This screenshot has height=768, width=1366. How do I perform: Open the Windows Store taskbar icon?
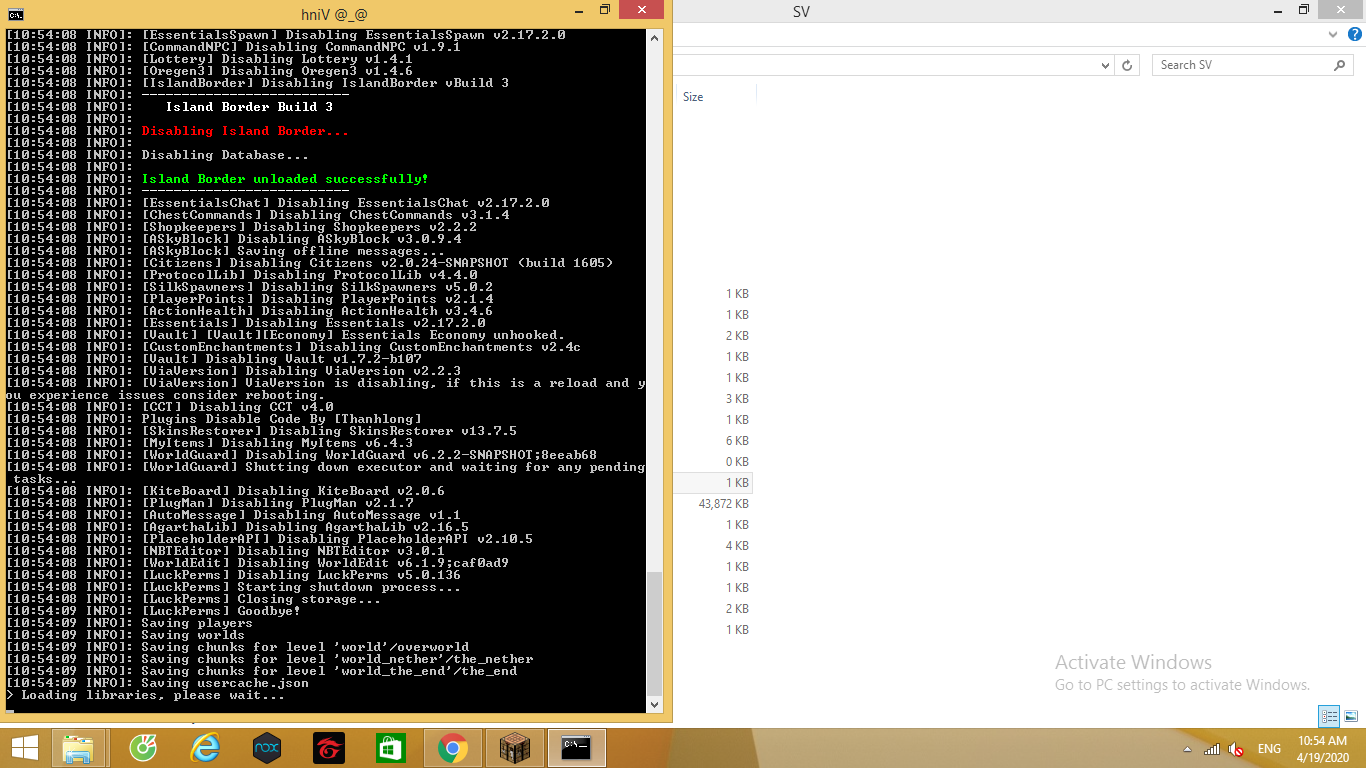click(x=391, y=748)
